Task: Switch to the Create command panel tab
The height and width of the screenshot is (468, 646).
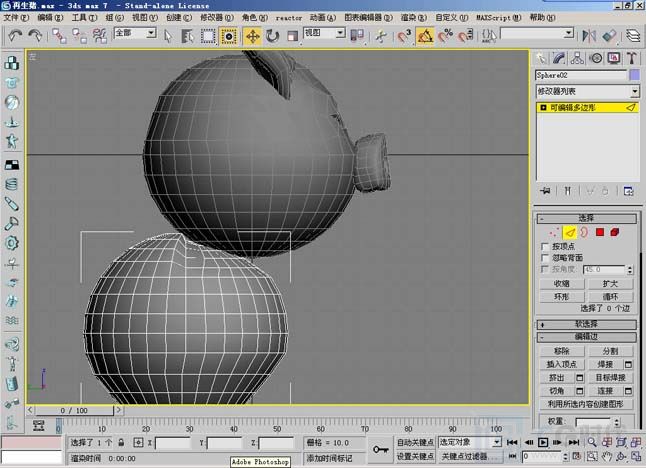Action: tap(541, 58)
